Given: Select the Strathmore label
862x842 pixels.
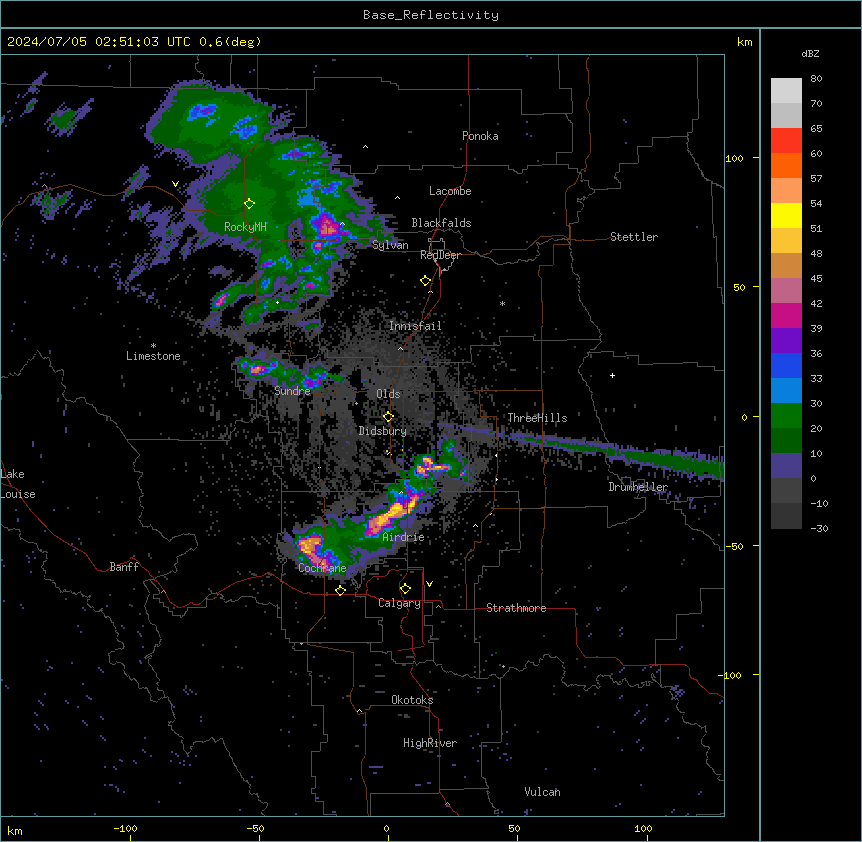Looking at the screenshot, I should (x=516, y=608).
